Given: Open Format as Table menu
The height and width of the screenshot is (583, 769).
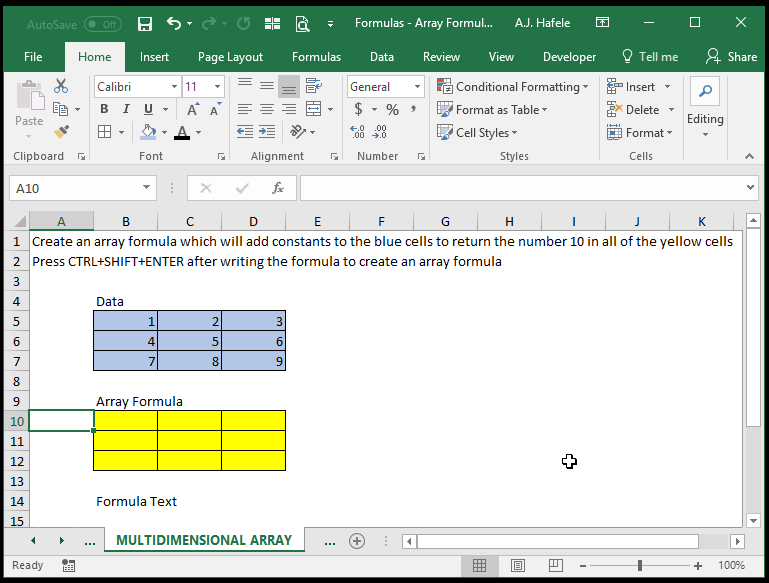Looking at the screenshot, I should (492, 109).
